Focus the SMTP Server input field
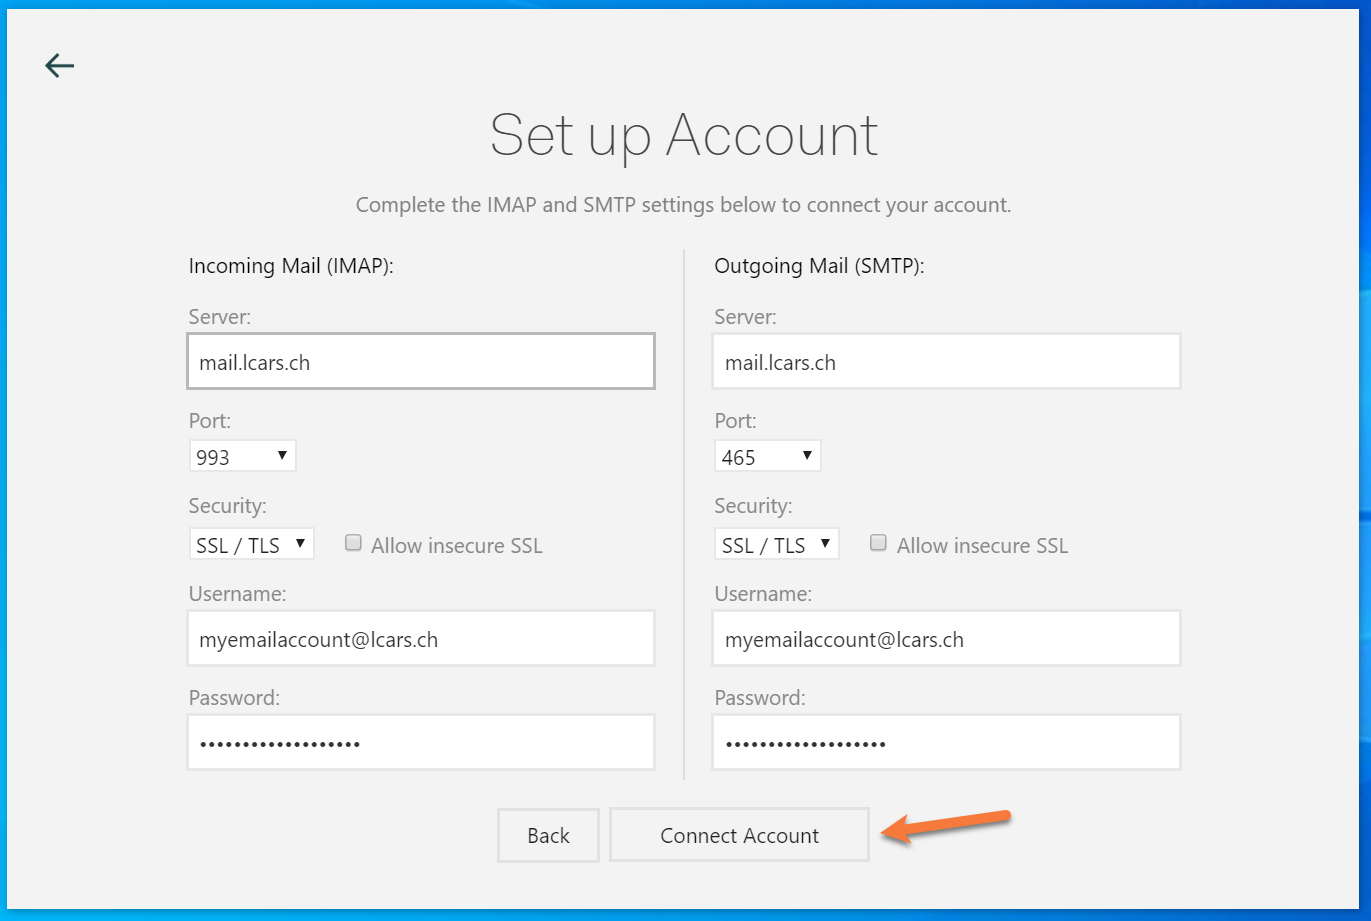 (x=946, y=362)
